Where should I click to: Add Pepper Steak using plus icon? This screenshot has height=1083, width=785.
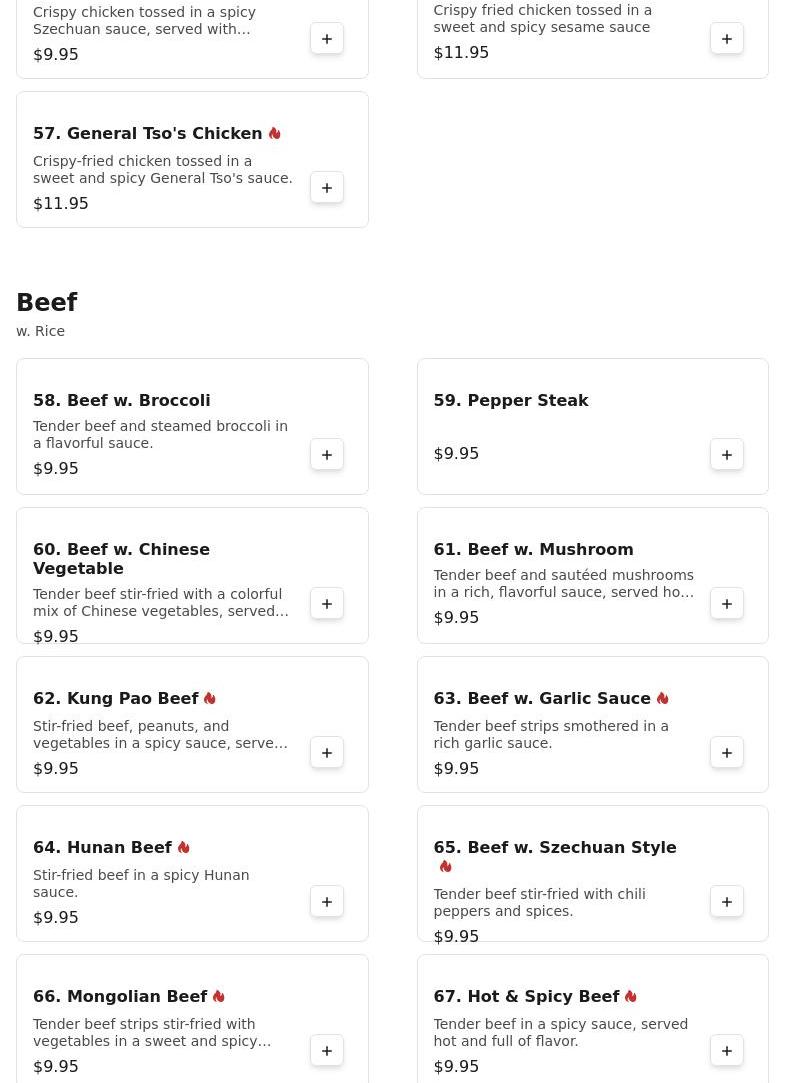[x=727, y=455]
